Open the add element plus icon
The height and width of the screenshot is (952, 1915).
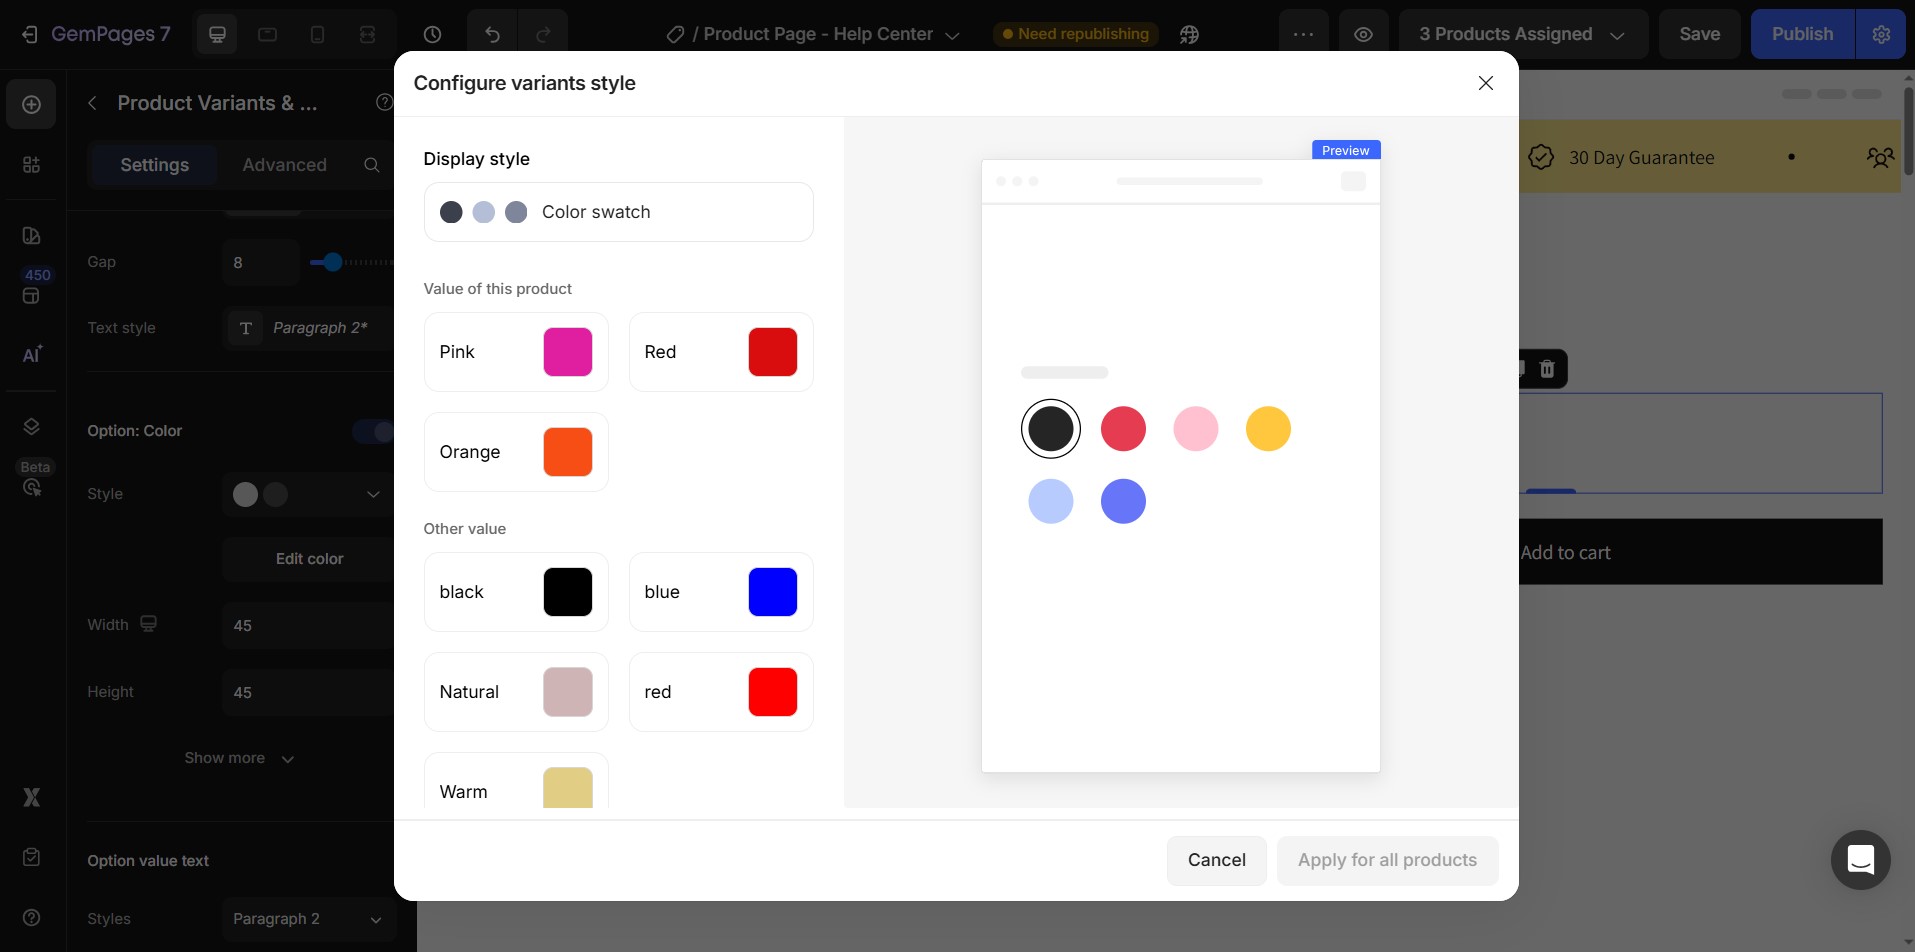31,104
